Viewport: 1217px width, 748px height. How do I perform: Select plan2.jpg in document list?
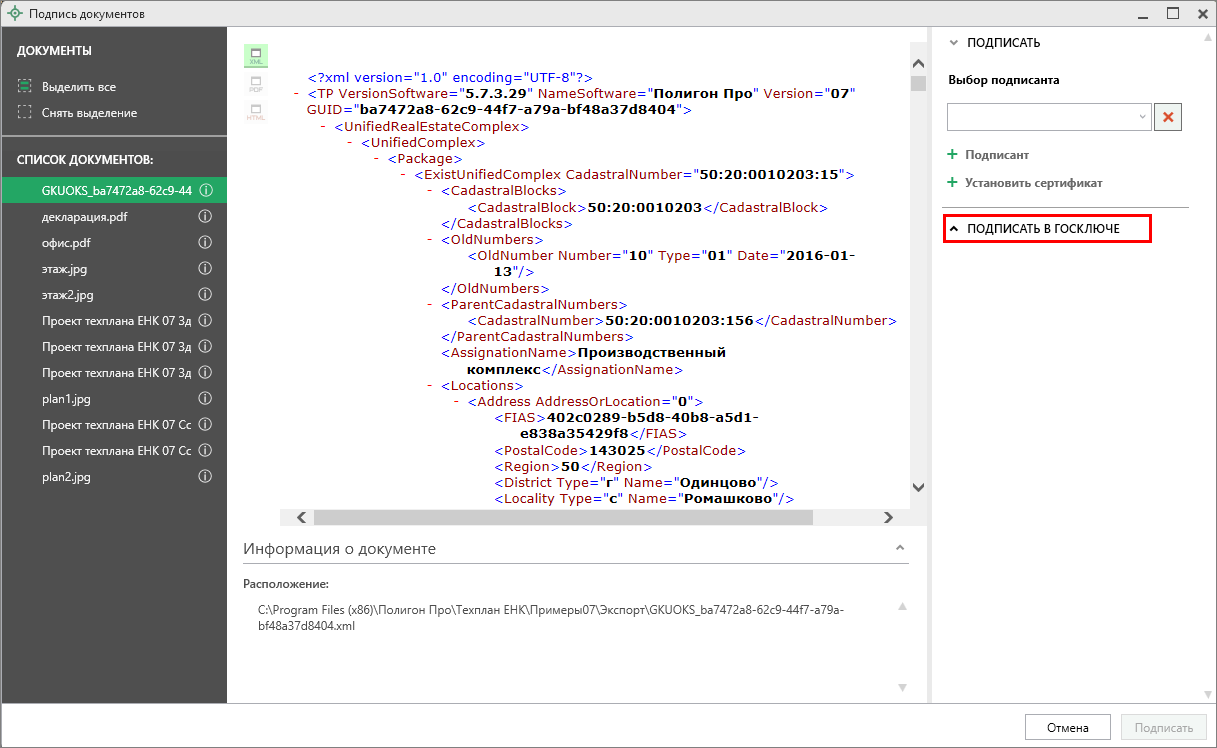(x=66, y=477)
